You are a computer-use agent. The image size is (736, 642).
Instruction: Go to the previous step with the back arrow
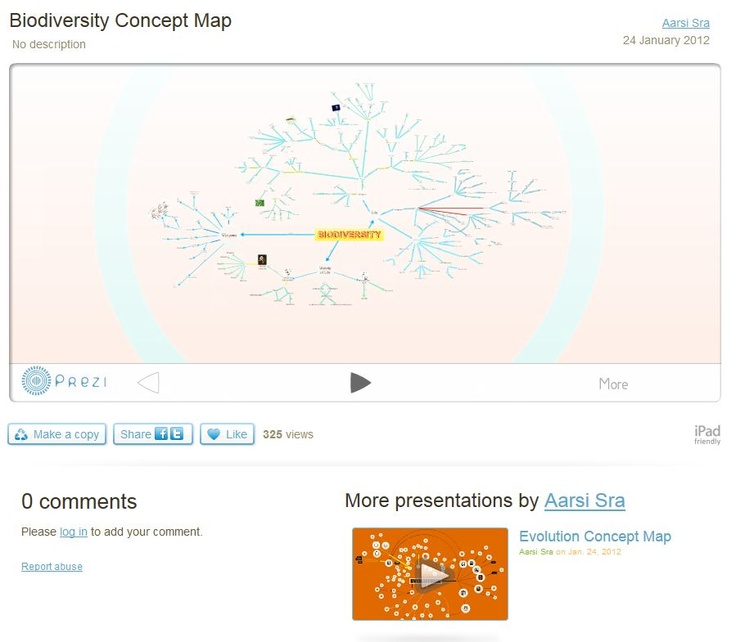148,382
